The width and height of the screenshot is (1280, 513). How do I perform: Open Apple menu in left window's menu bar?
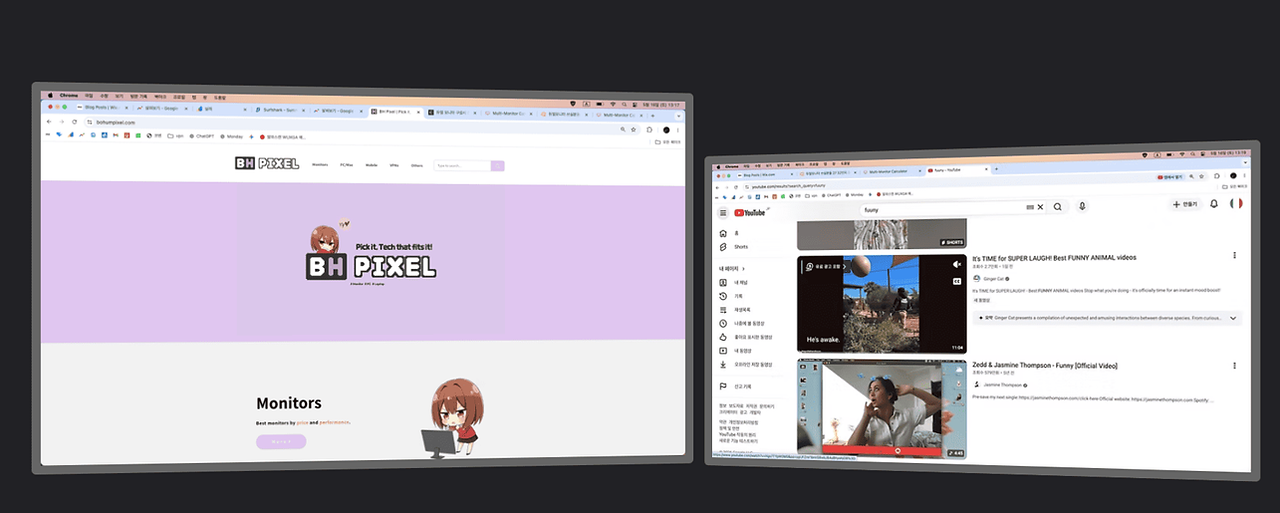[x=48, y=94]
